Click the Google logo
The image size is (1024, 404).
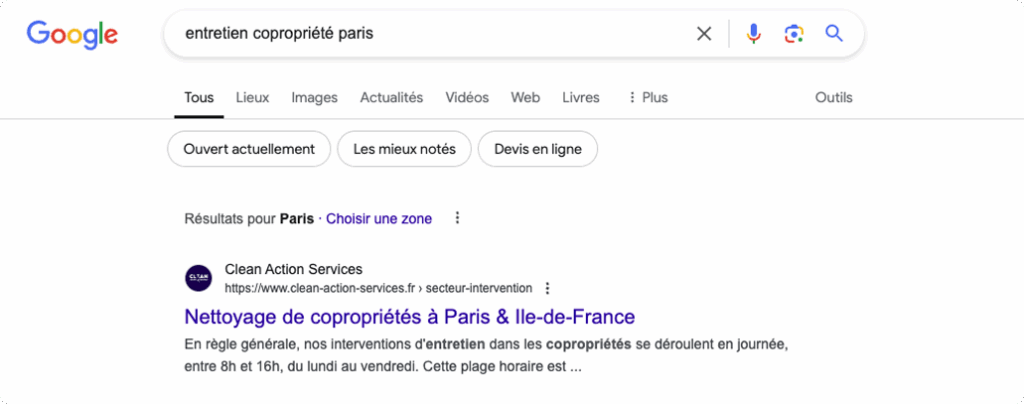(72, 34)
